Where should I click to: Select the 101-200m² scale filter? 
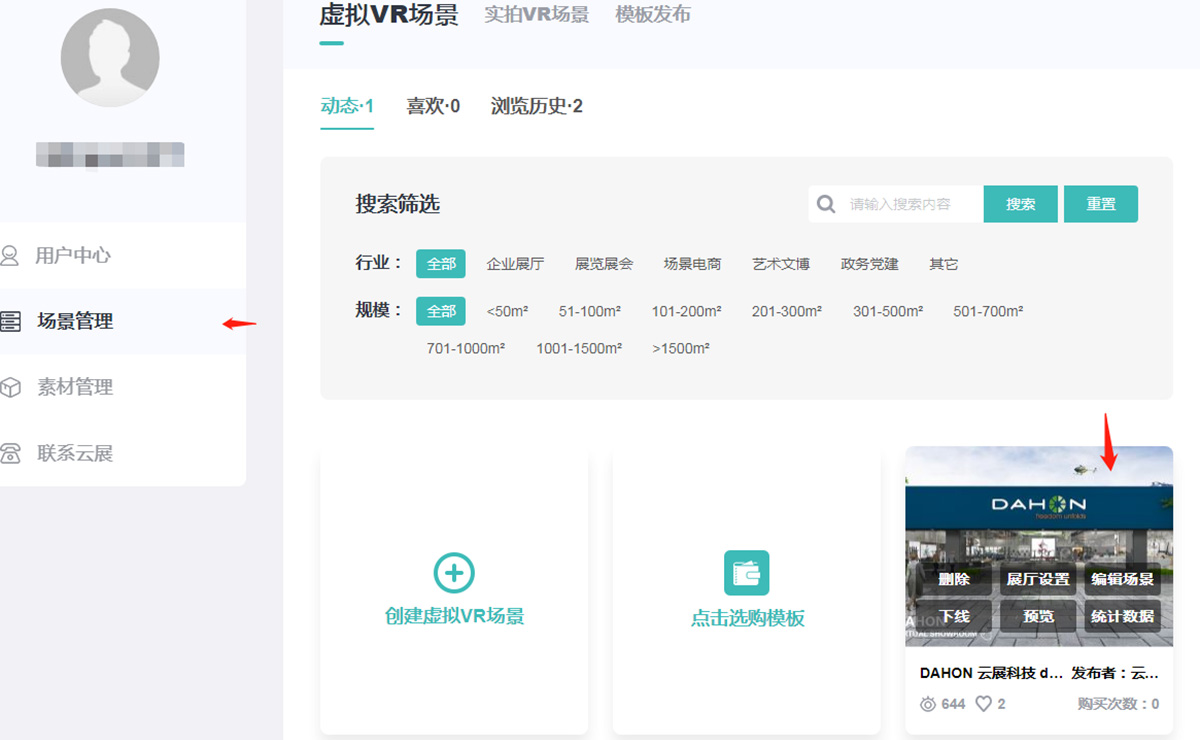[687, 311]
